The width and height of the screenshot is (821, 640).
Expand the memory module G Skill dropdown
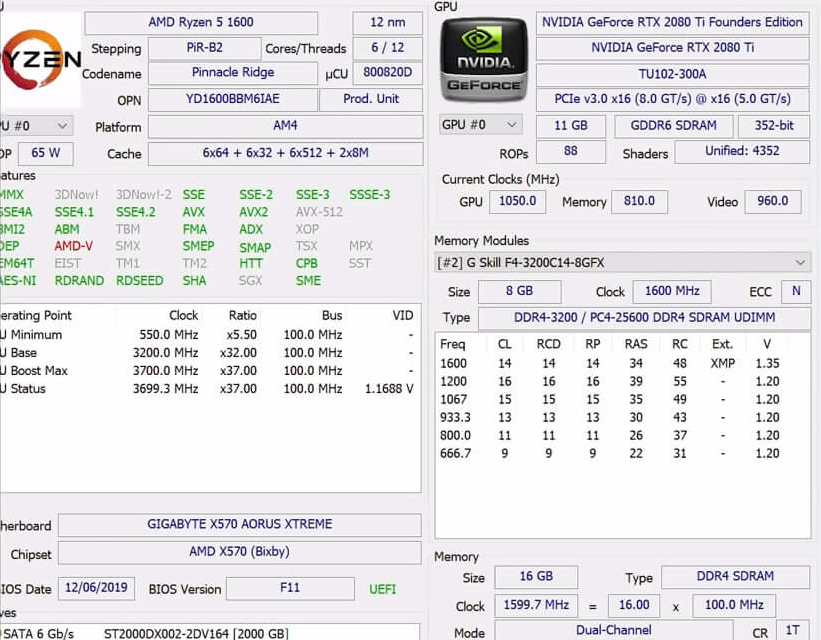(622, 262)
